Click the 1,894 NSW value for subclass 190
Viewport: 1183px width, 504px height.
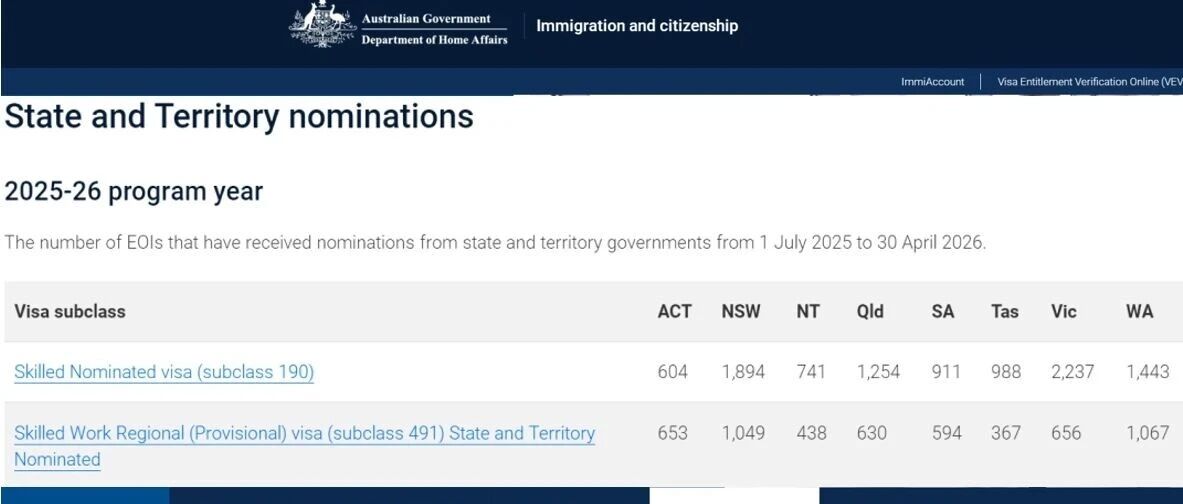(x=743, y=371)
